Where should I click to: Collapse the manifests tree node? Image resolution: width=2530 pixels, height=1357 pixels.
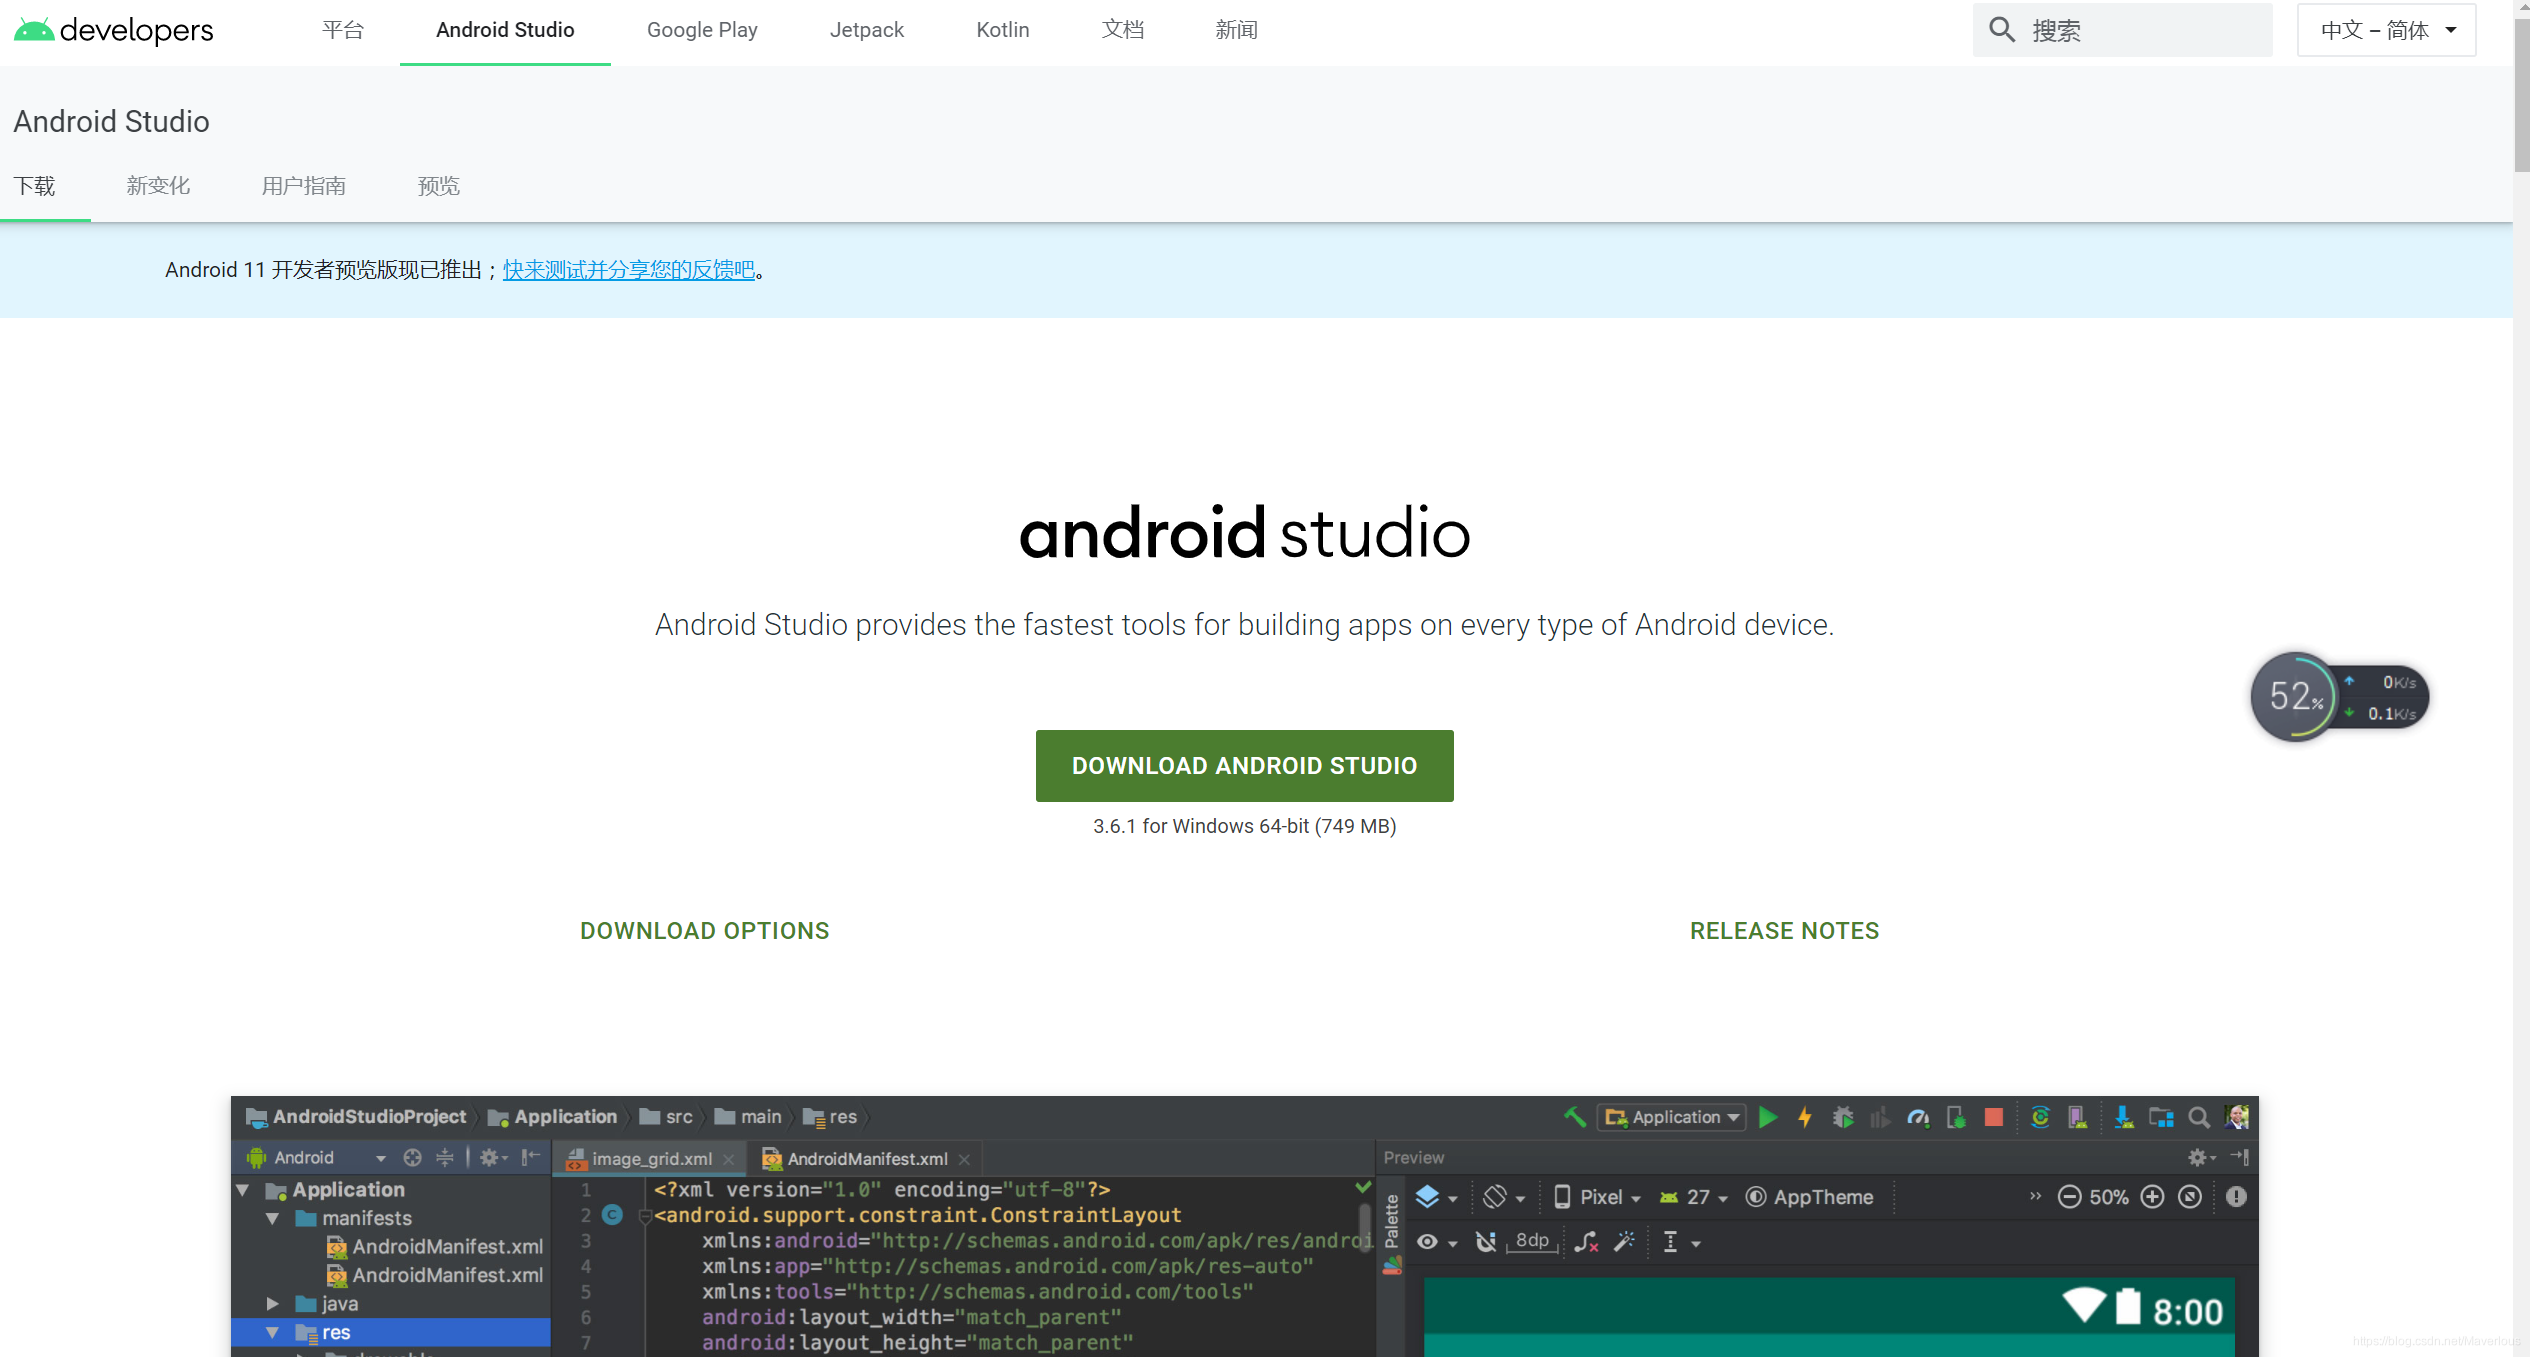pyautogui.click(x=272, y=1218)
